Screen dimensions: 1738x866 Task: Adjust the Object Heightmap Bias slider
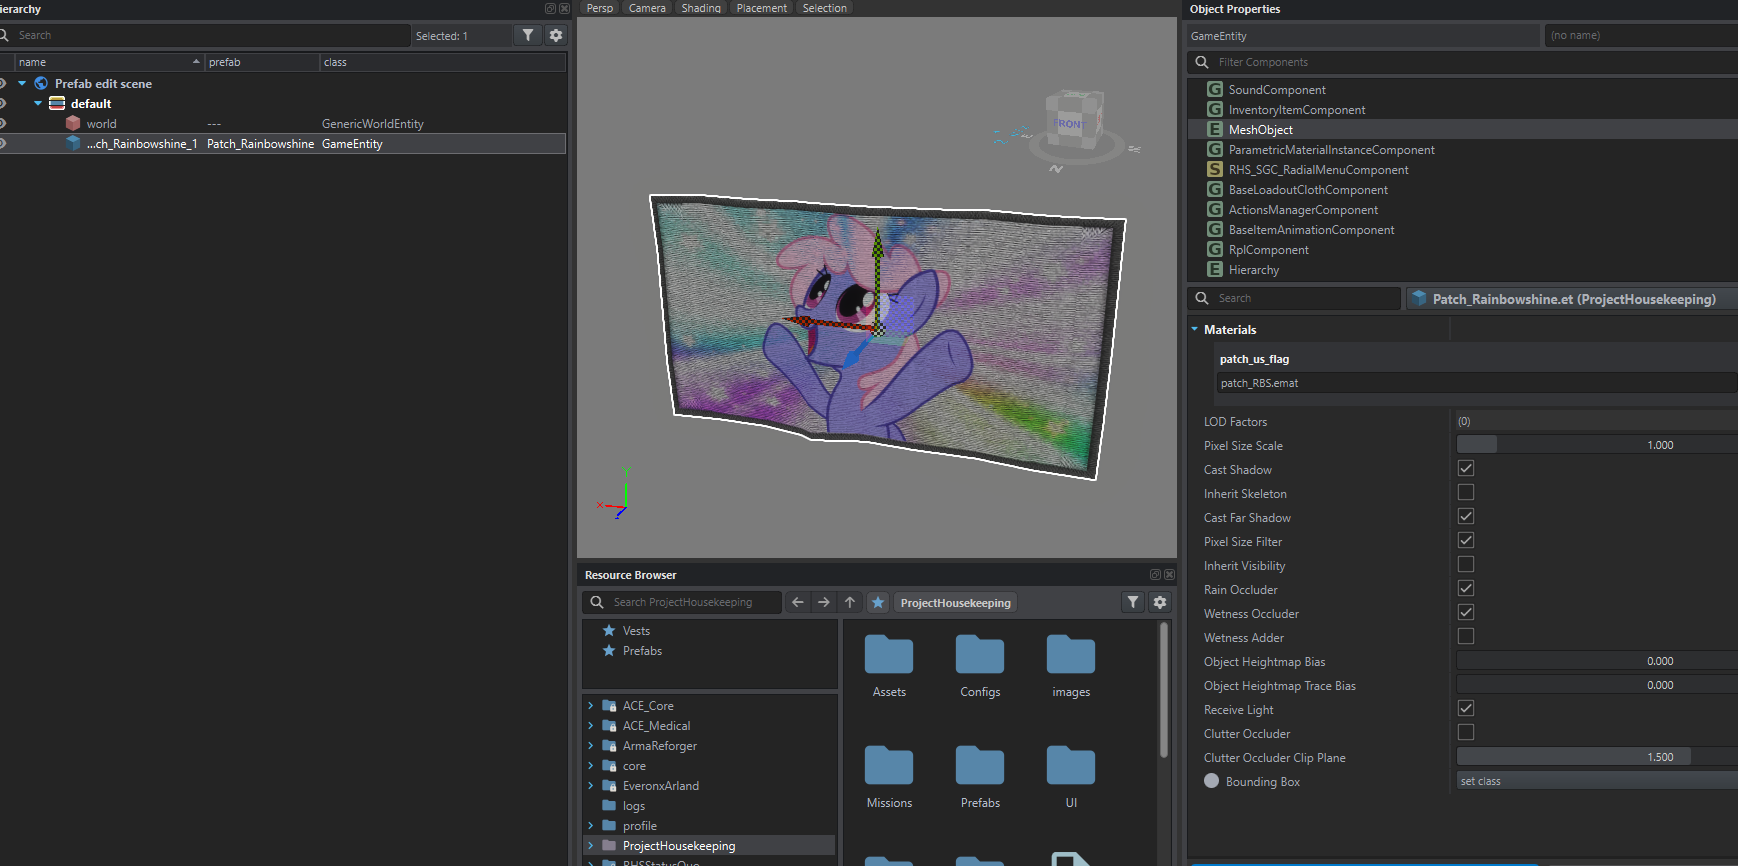coord(1597,661)
